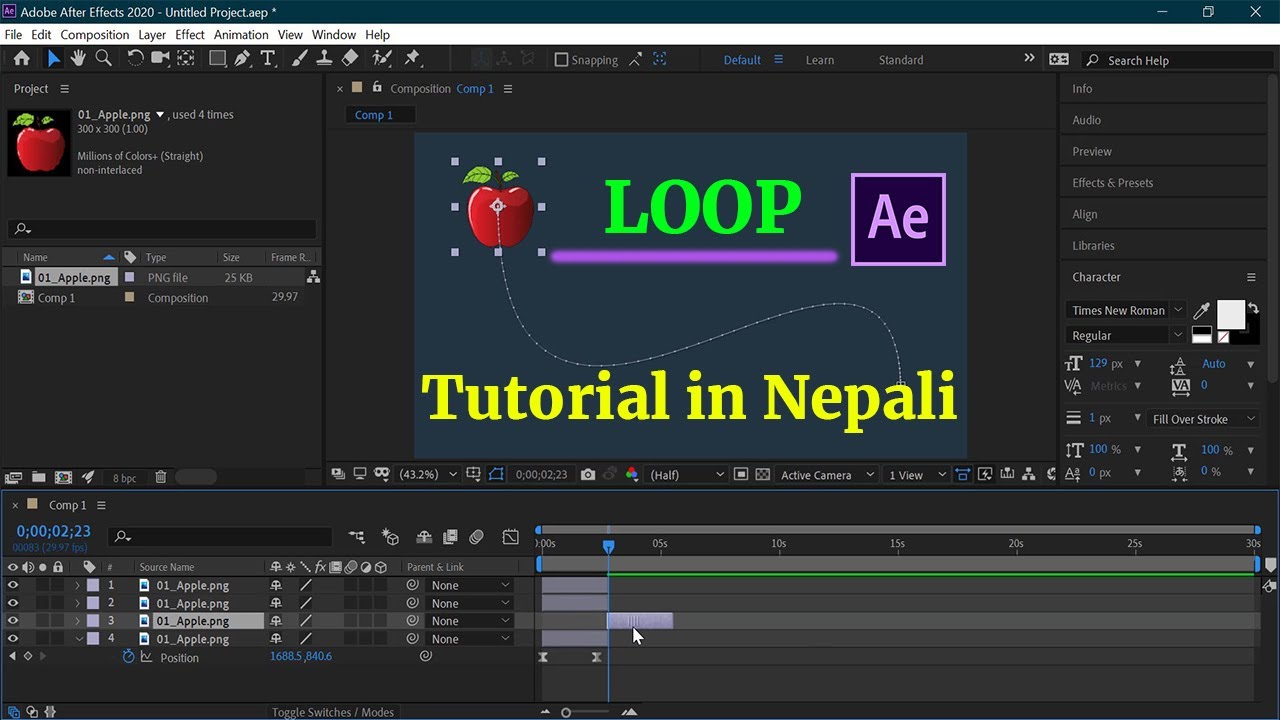Expand layer 1 properties in timeline

(x=78, y=585)
